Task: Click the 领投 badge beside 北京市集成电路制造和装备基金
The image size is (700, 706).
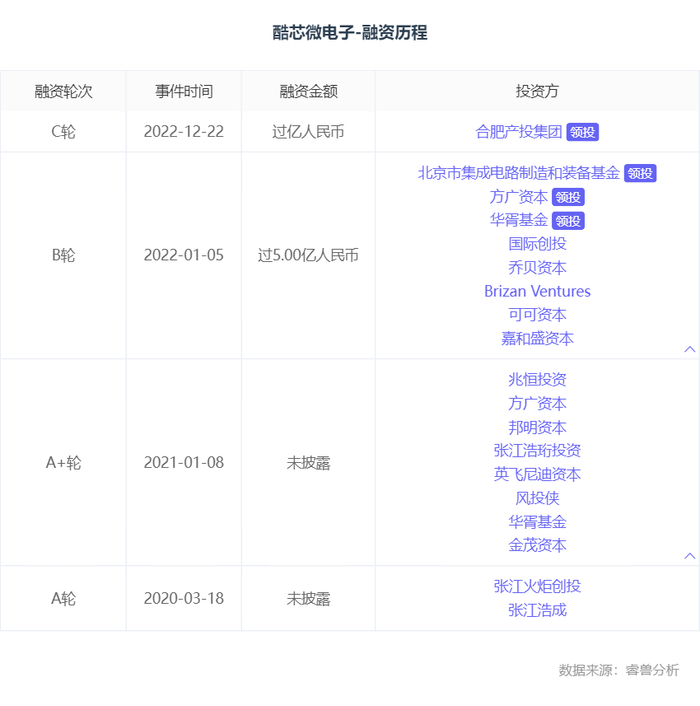Action: click(640, 173)
